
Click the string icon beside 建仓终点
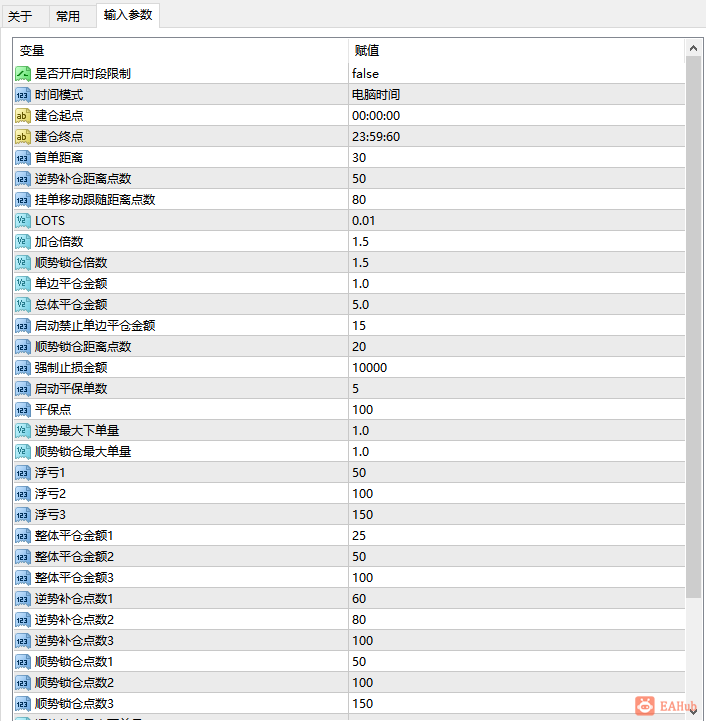23,137
